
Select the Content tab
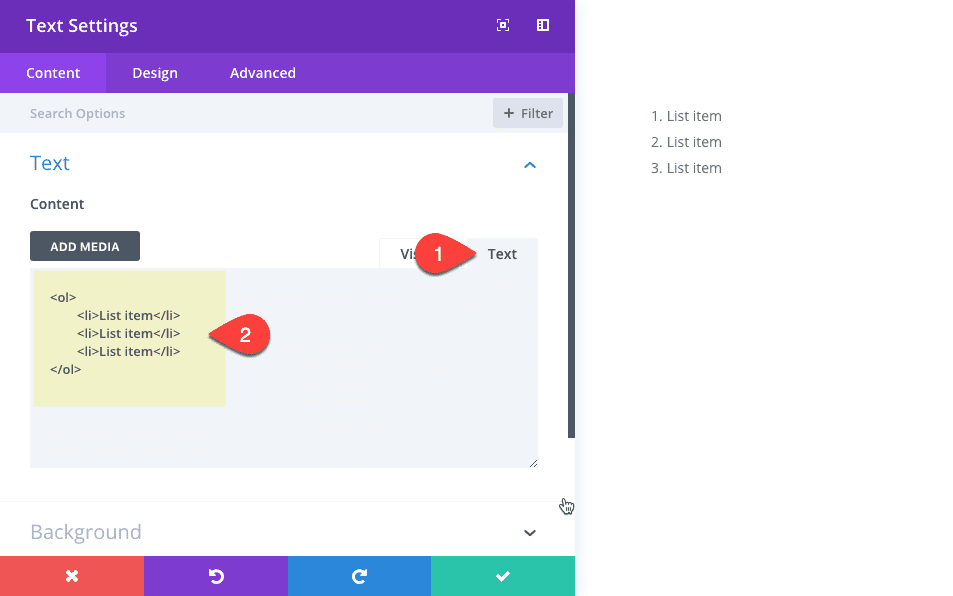tap(53, 72)
